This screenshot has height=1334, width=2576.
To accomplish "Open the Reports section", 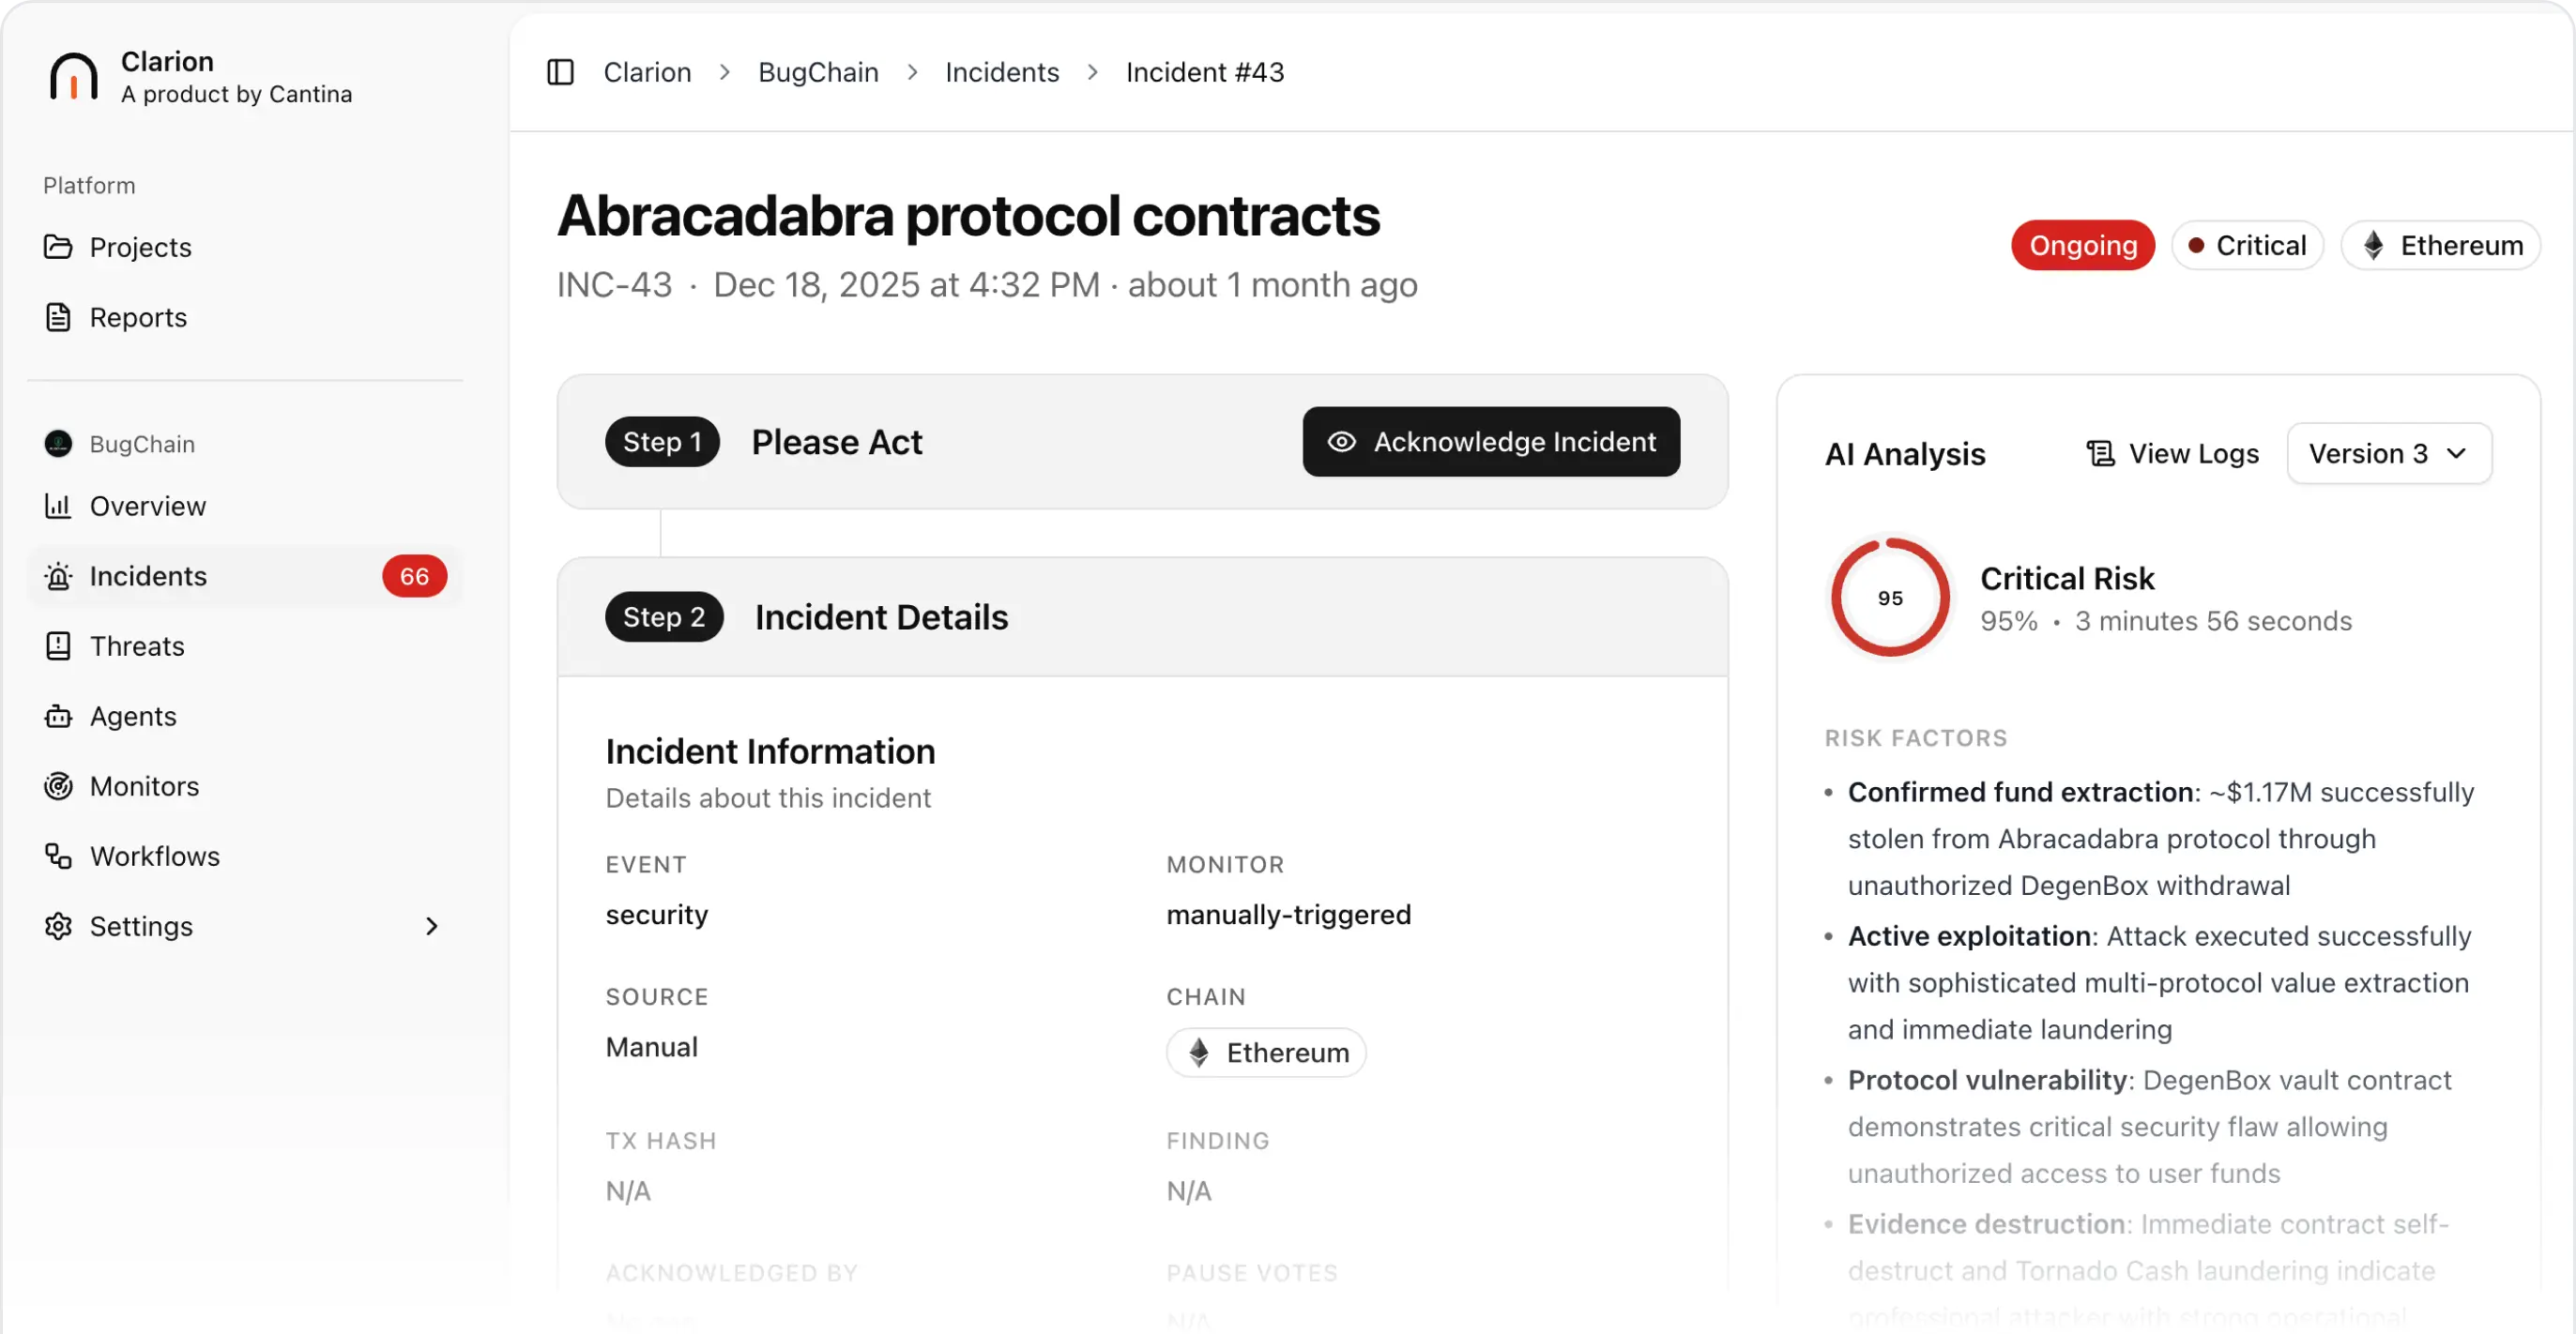I will point(137,317).
